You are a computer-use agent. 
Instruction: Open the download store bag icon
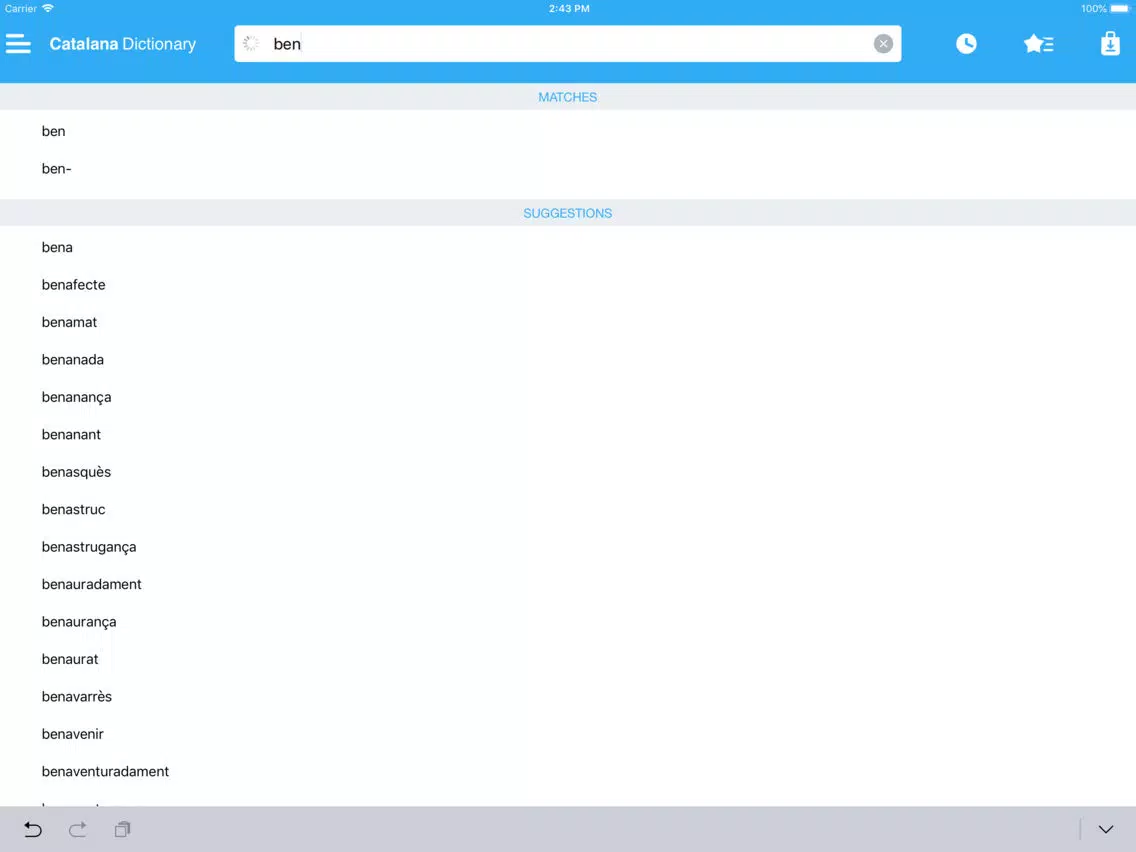point(1110,44)
